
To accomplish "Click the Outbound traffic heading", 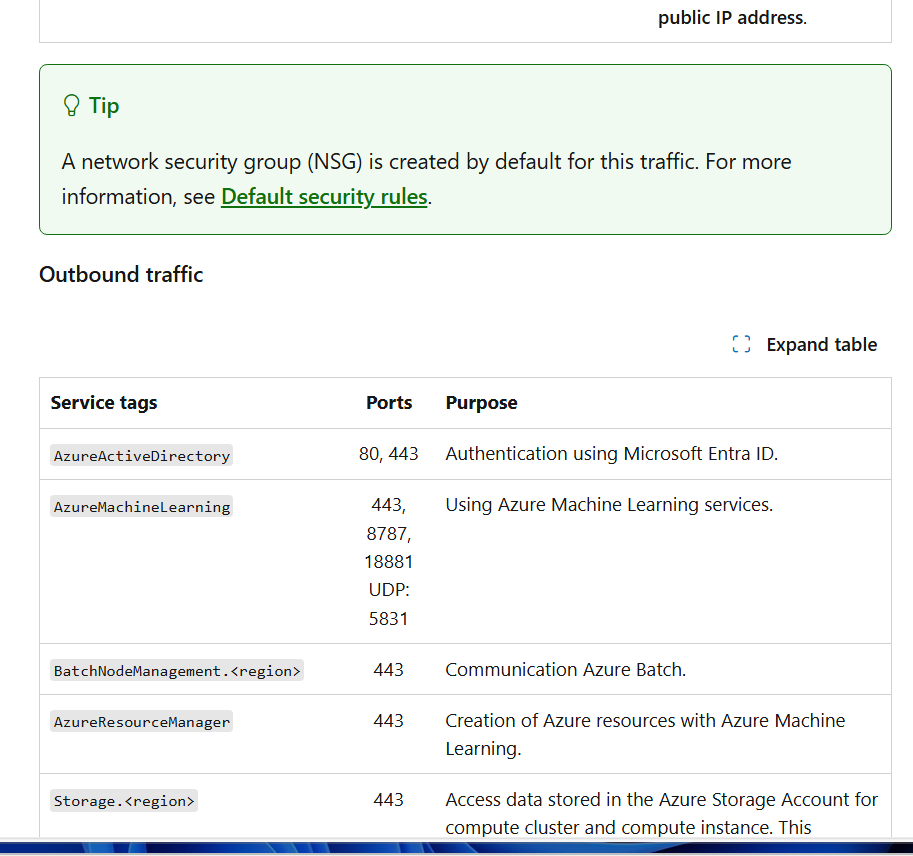I will click(x=121, y=274).
